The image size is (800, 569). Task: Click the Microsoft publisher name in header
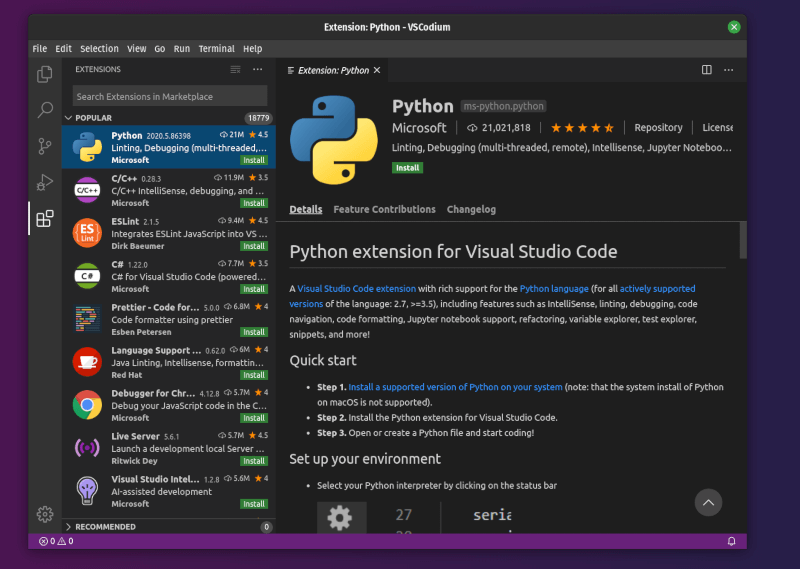(x=419, y=128)
